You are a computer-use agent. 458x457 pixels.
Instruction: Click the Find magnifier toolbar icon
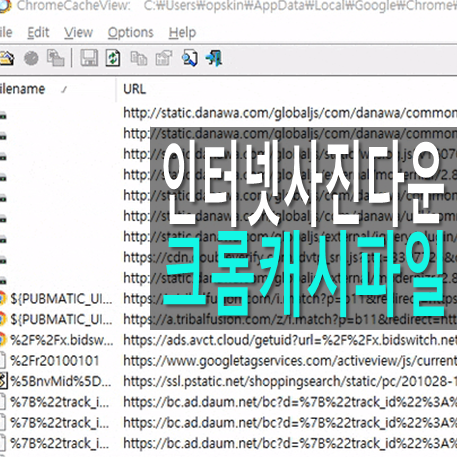point(190,58)
